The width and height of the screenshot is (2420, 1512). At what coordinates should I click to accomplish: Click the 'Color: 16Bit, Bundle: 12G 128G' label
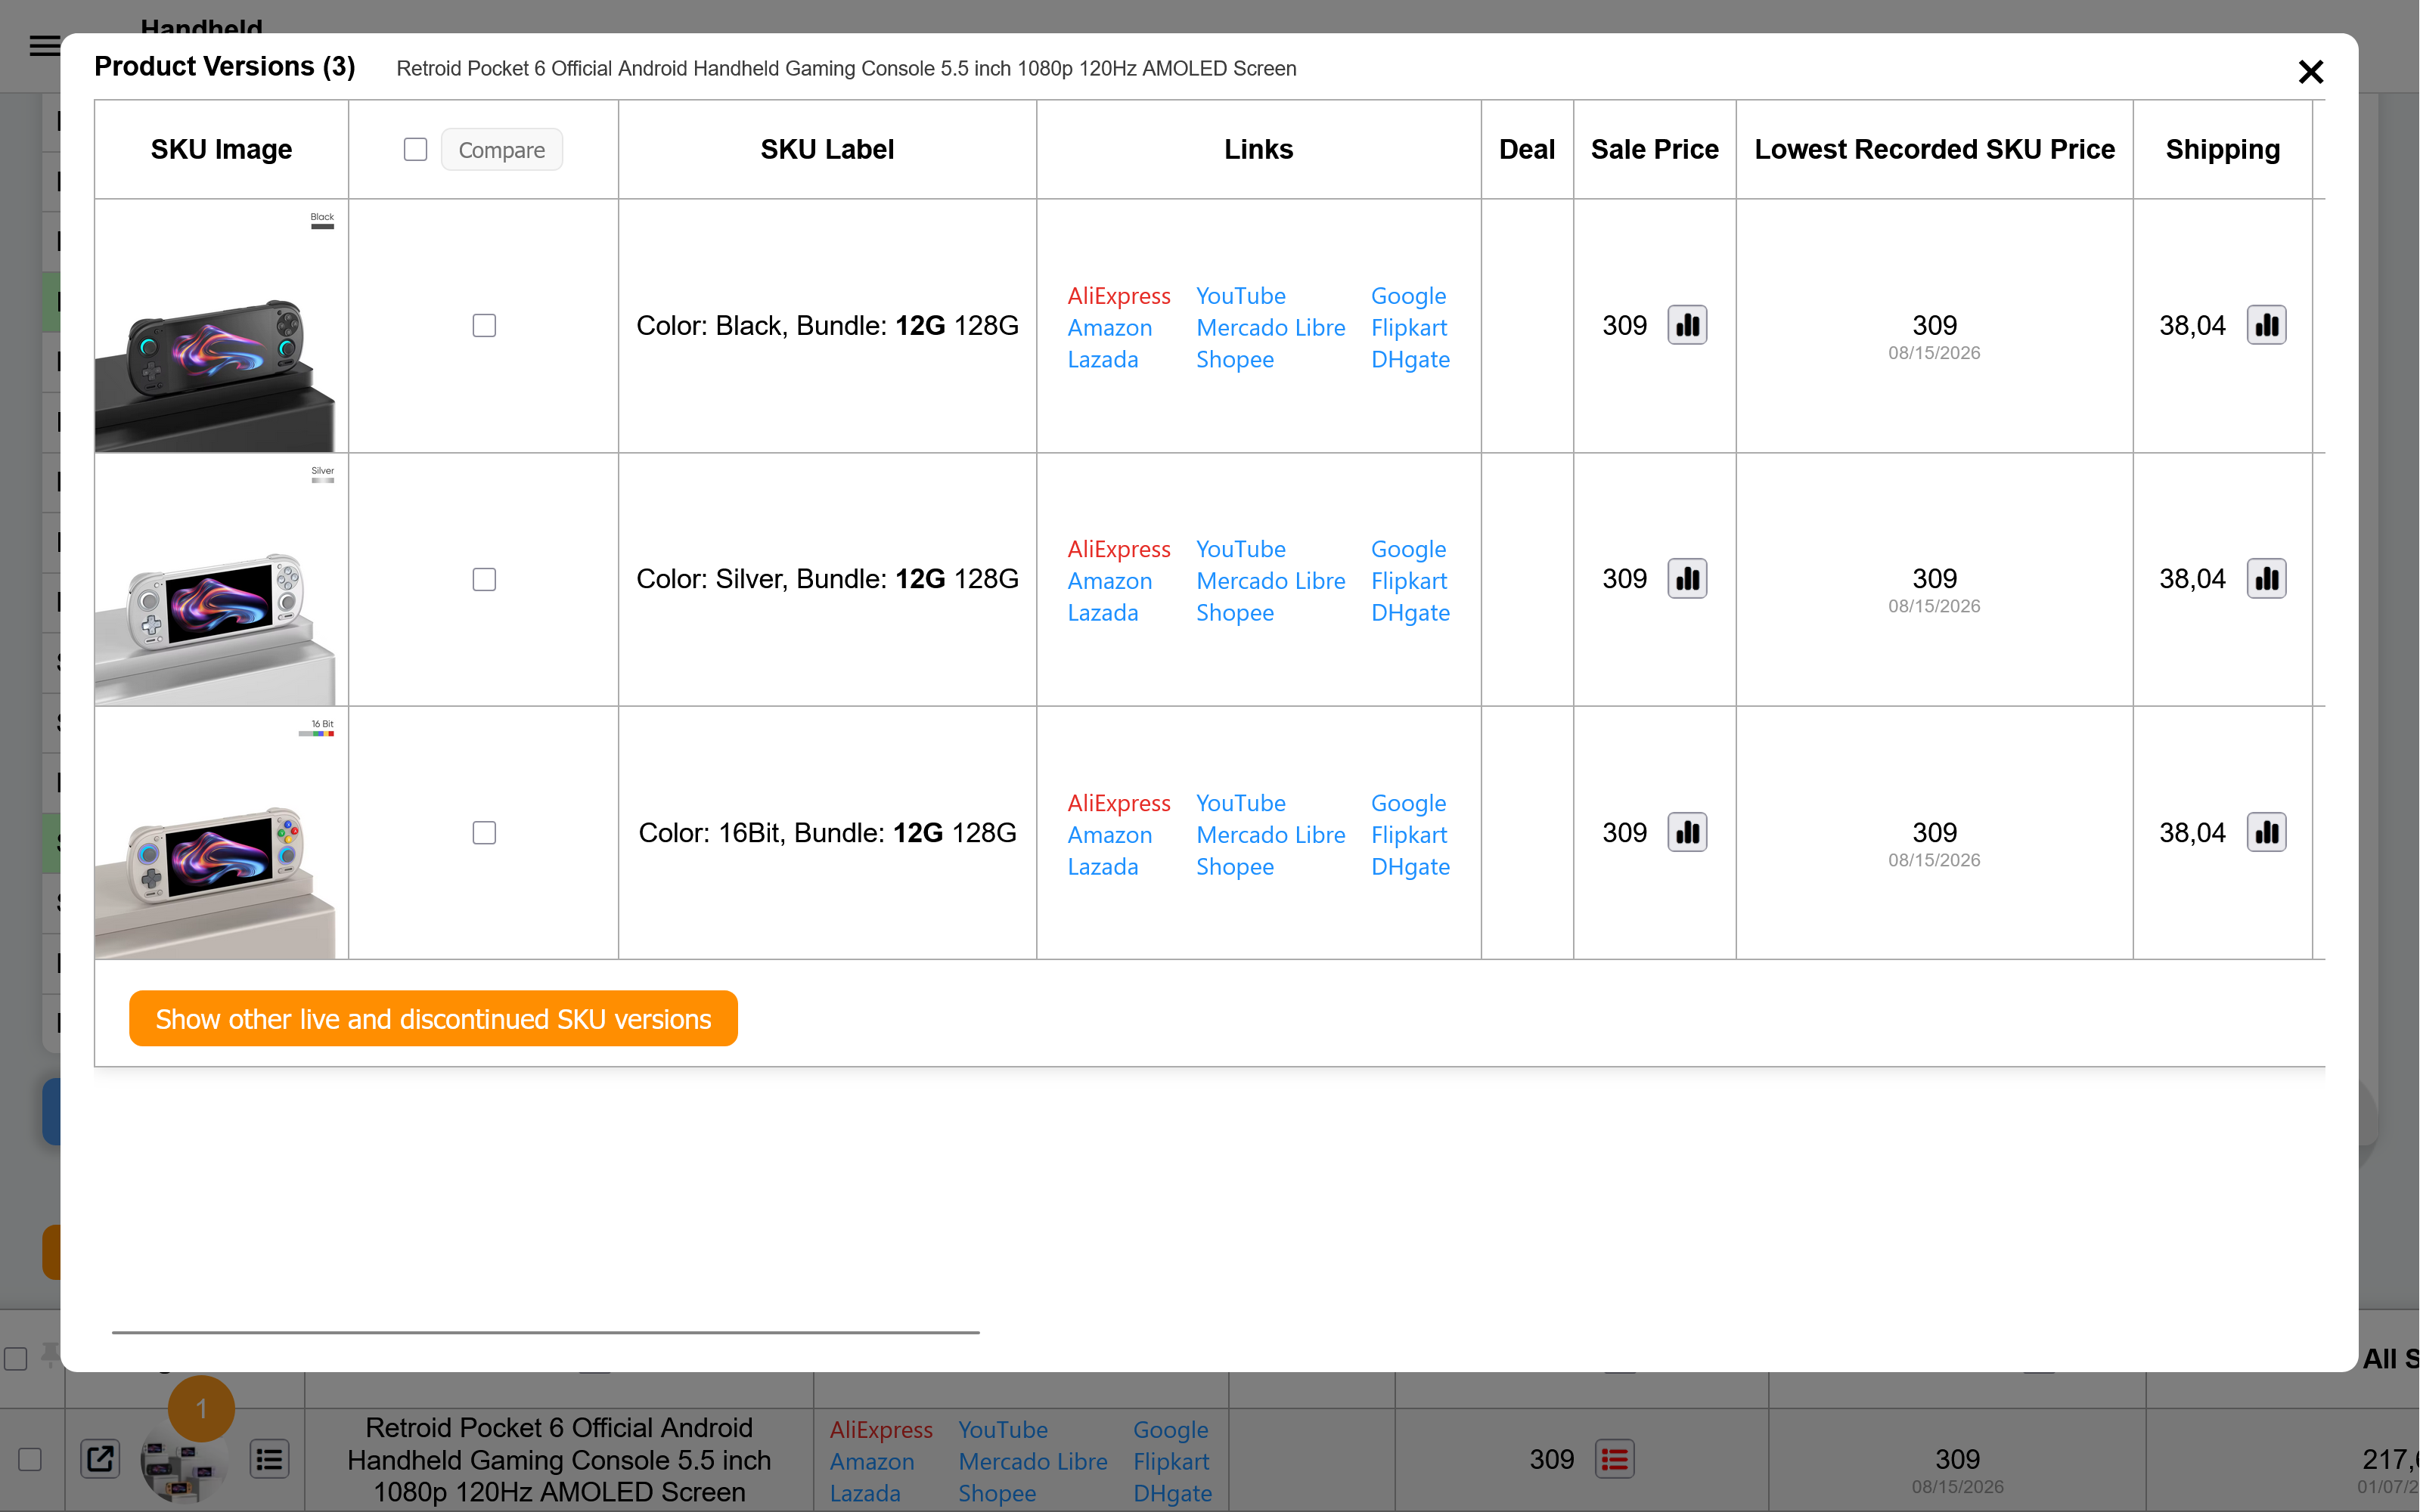click(x=827, y=833)
